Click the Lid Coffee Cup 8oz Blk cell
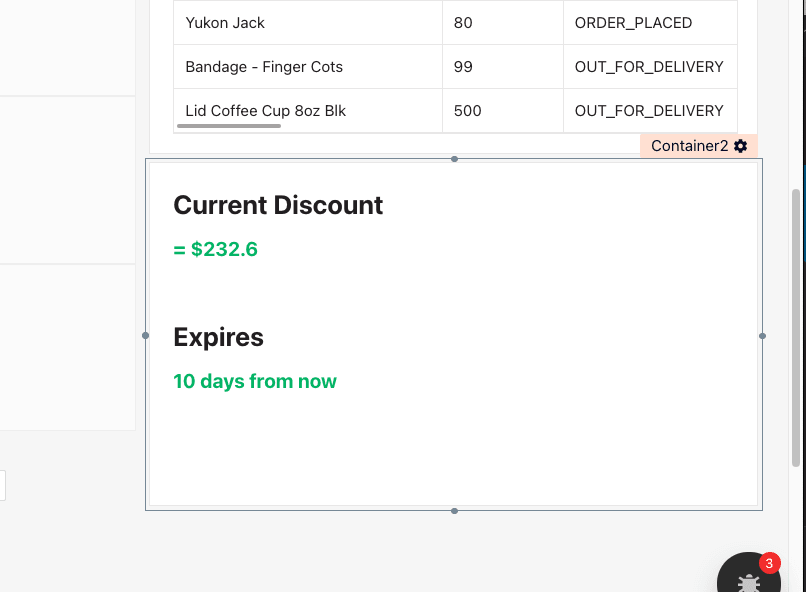 coord(265,110)
